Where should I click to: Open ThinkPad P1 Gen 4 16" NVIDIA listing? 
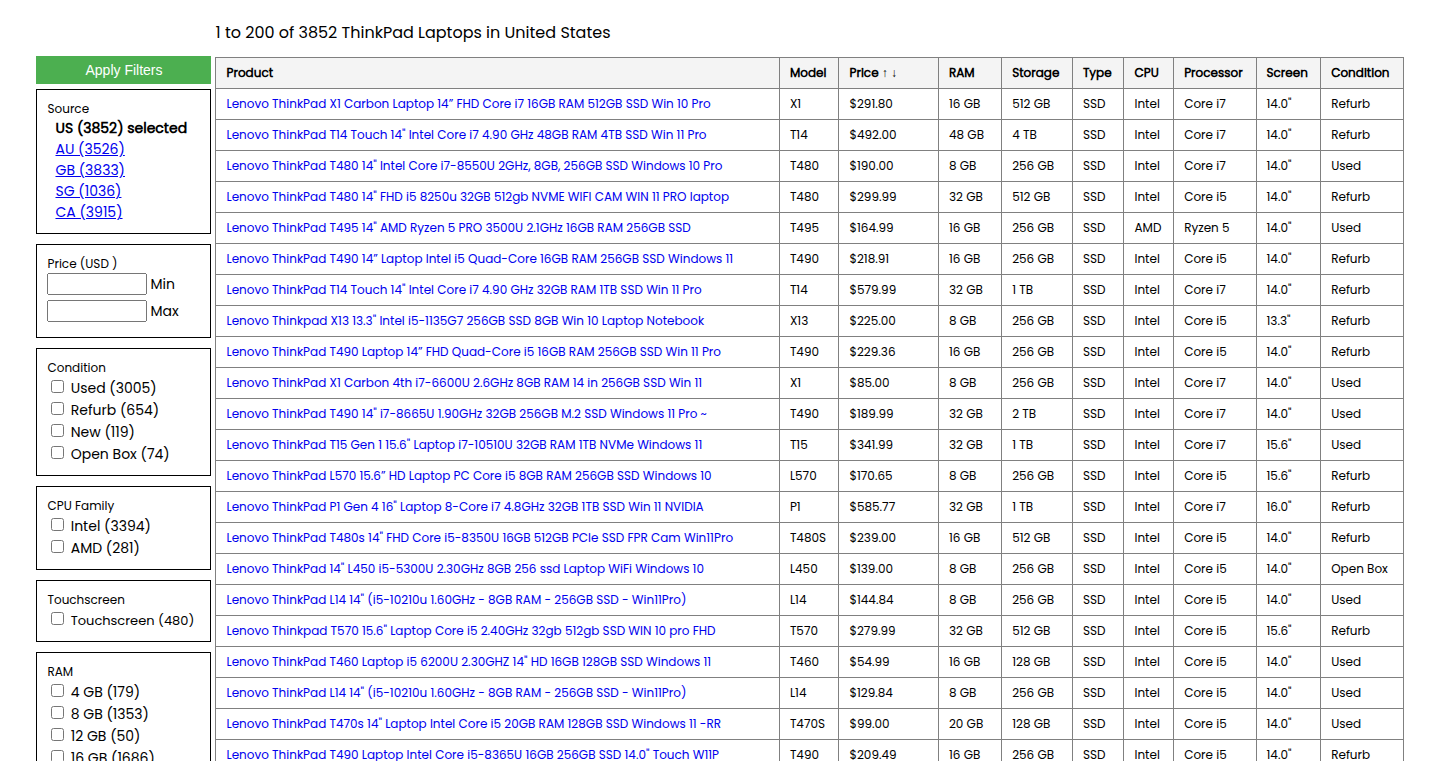(465, 507)
